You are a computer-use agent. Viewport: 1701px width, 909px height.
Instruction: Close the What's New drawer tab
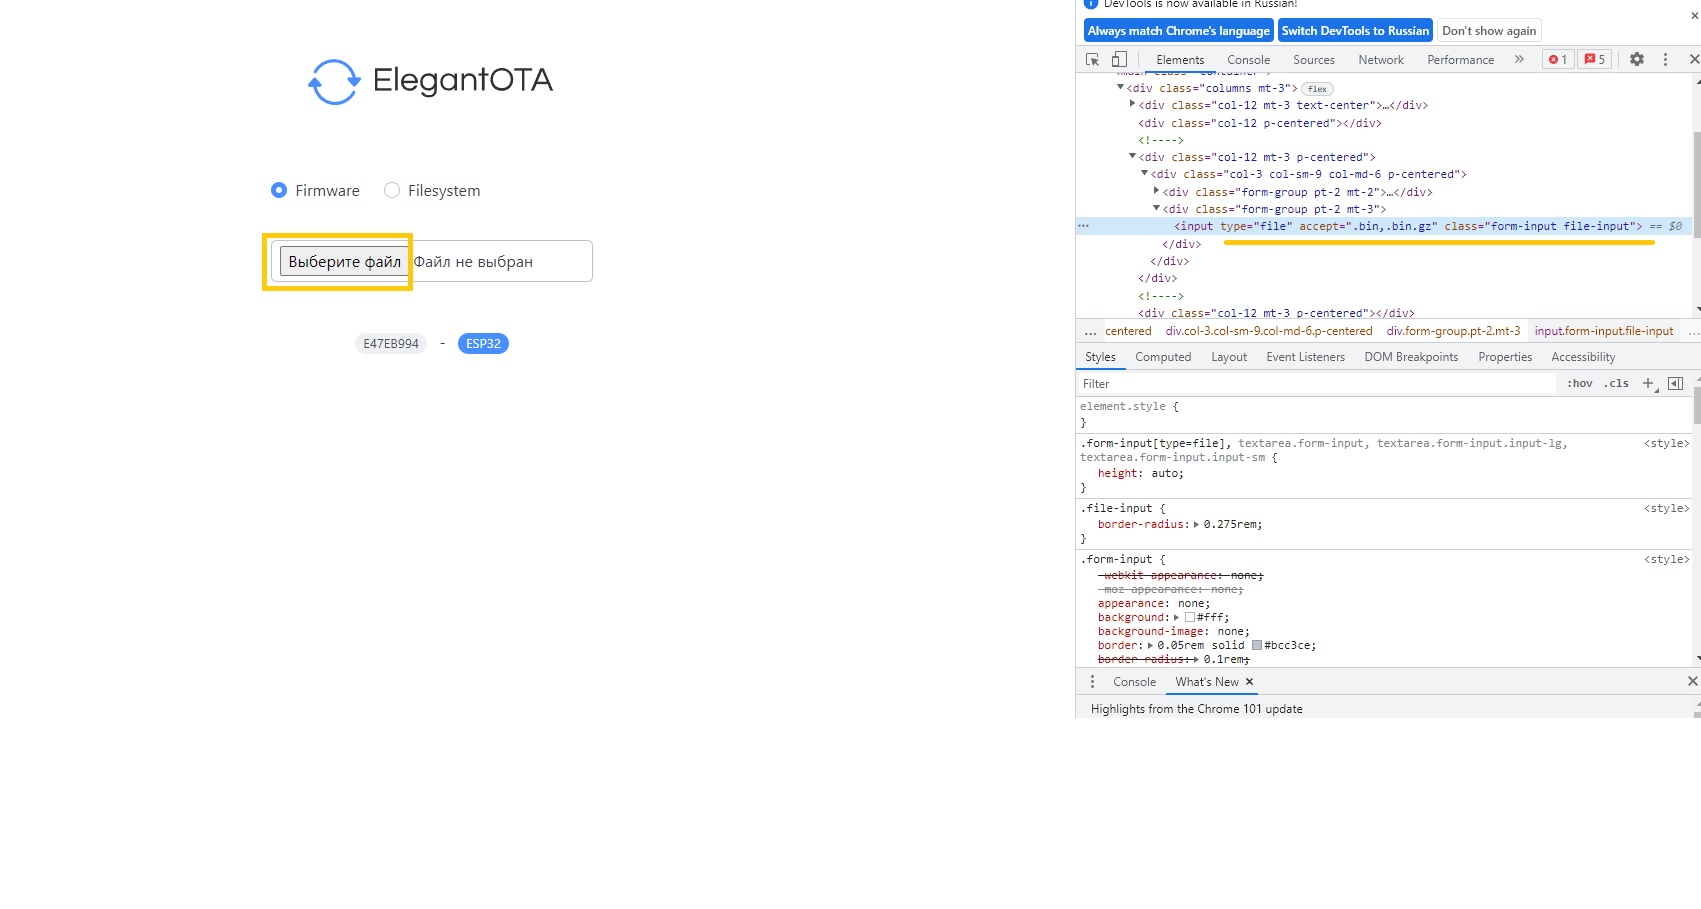click(x=1249, y=682)
